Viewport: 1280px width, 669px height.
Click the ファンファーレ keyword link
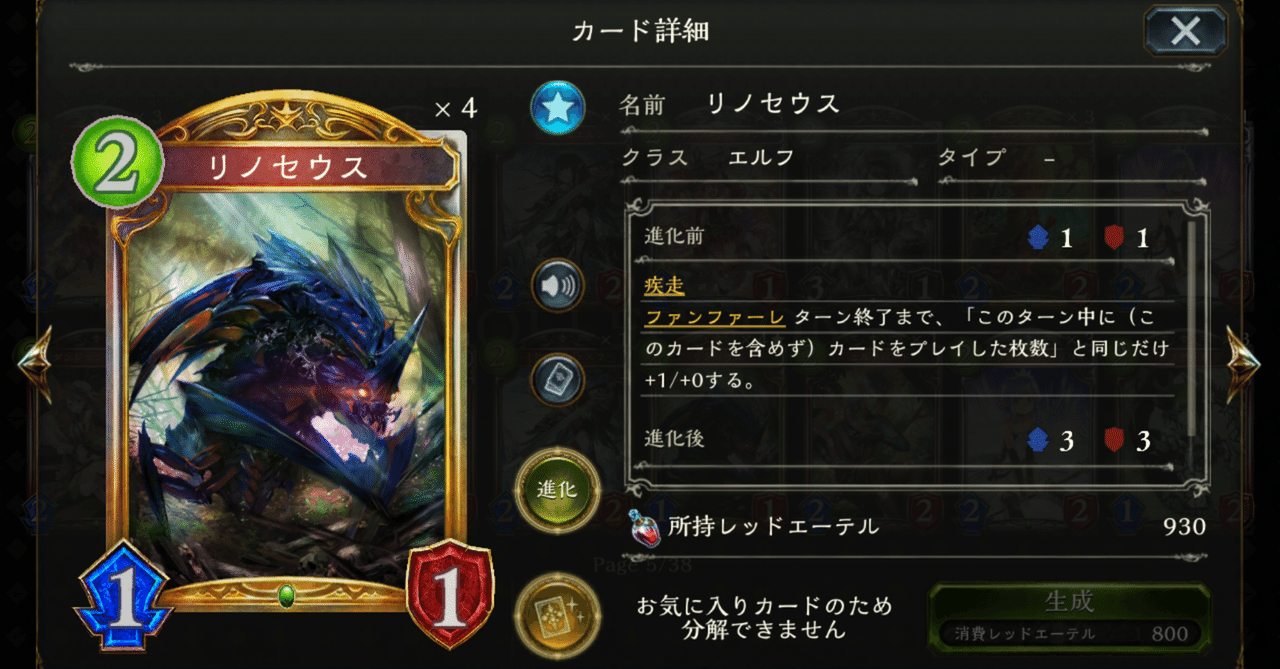tap(715, 318)
